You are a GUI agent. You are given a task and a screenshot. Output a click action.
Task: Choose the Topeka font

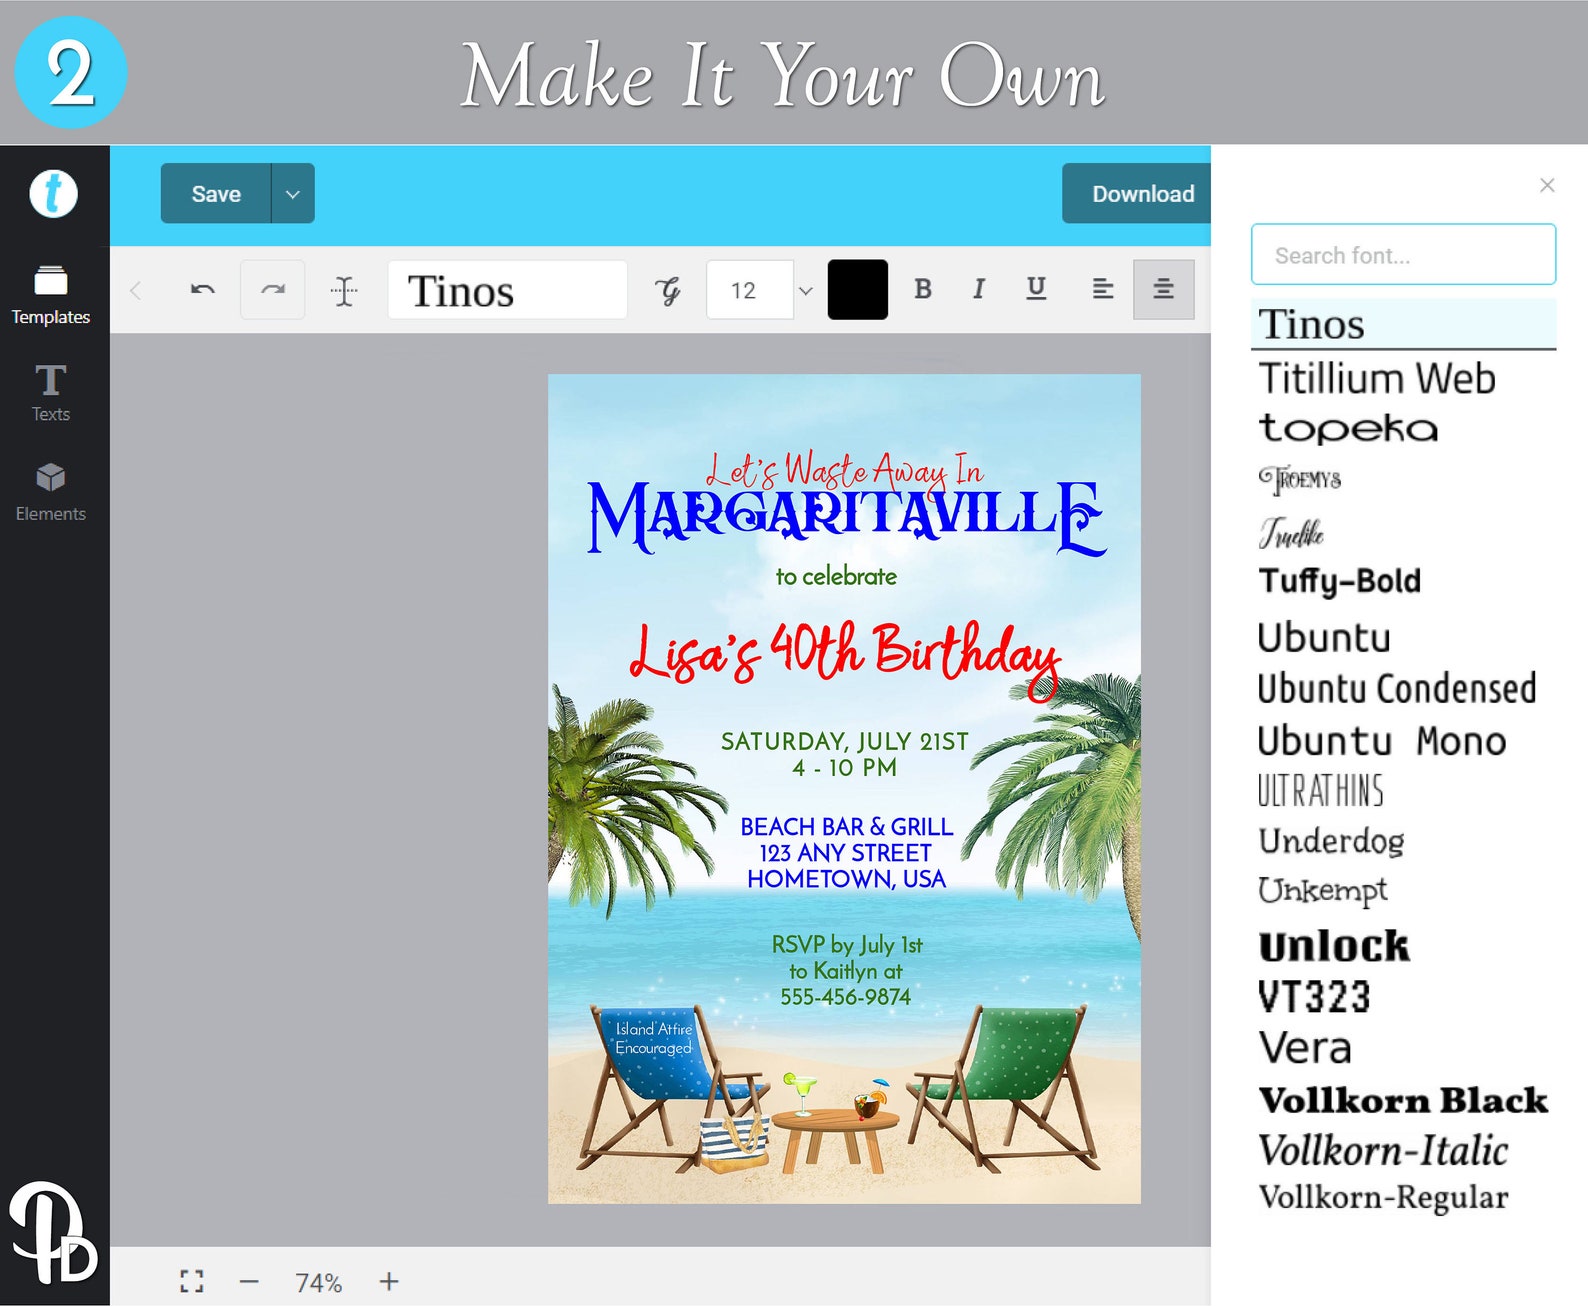coord(1348,428)
